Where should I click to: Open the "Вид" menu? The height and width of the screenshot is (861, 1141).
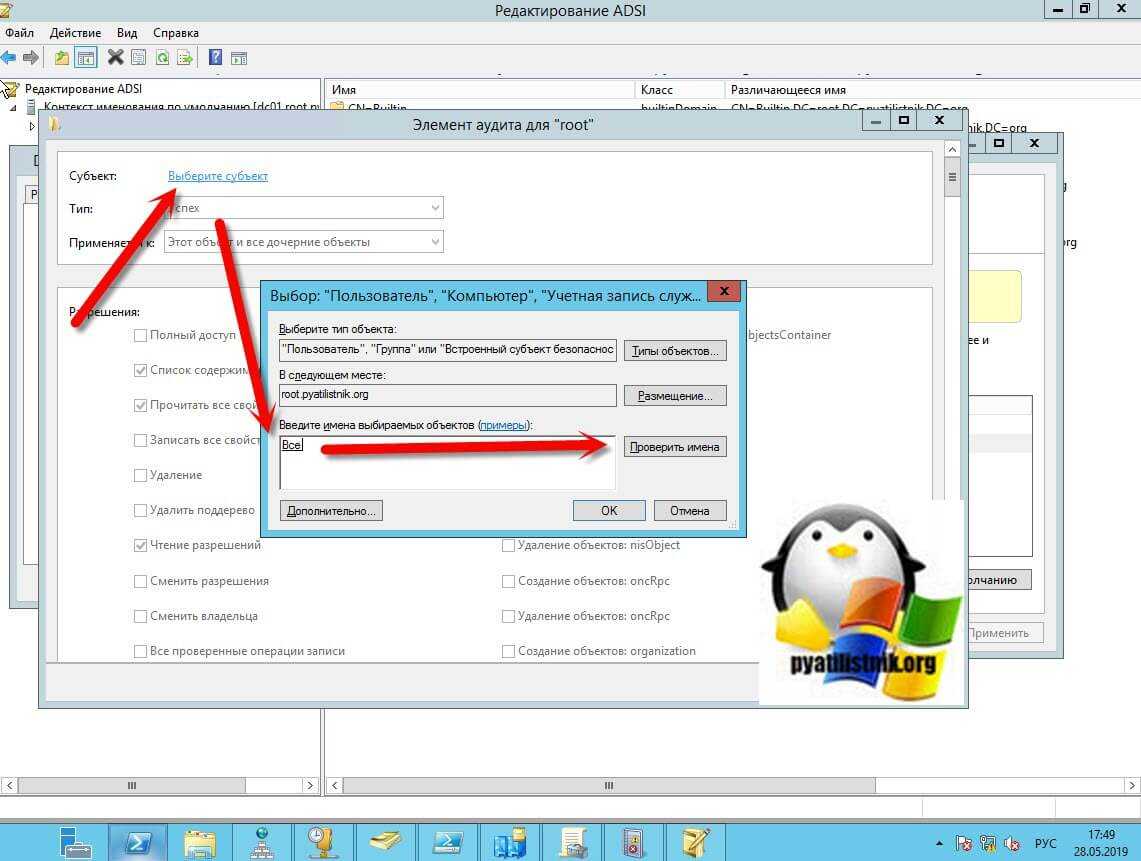(127, 33)
